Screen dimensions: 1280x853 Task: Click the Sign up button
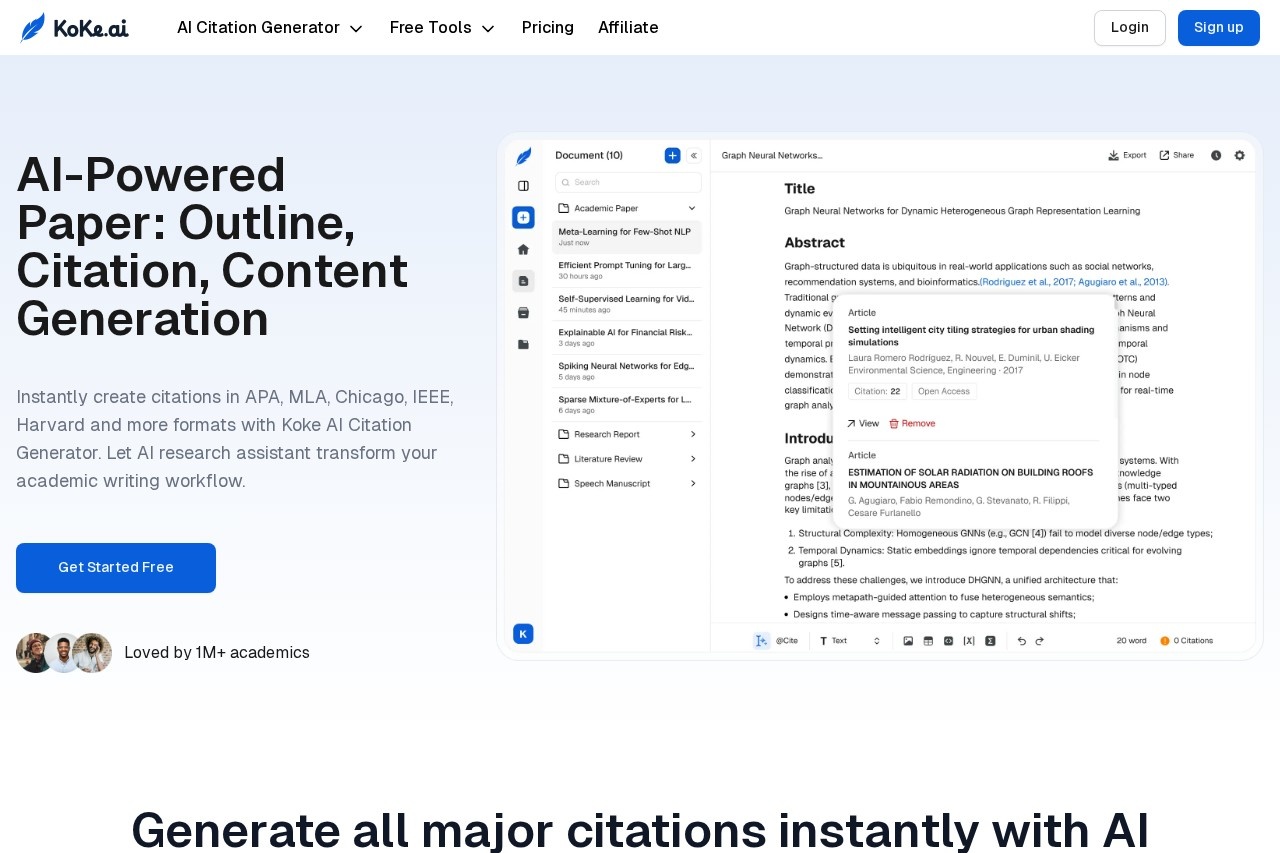coord(1218,28)
